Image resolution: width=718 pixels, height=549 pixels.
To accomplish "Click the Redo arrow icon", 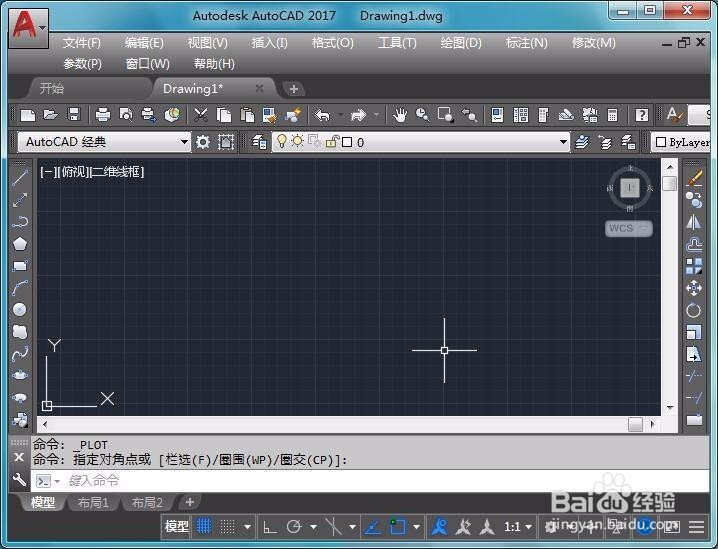I will point(359,114).
